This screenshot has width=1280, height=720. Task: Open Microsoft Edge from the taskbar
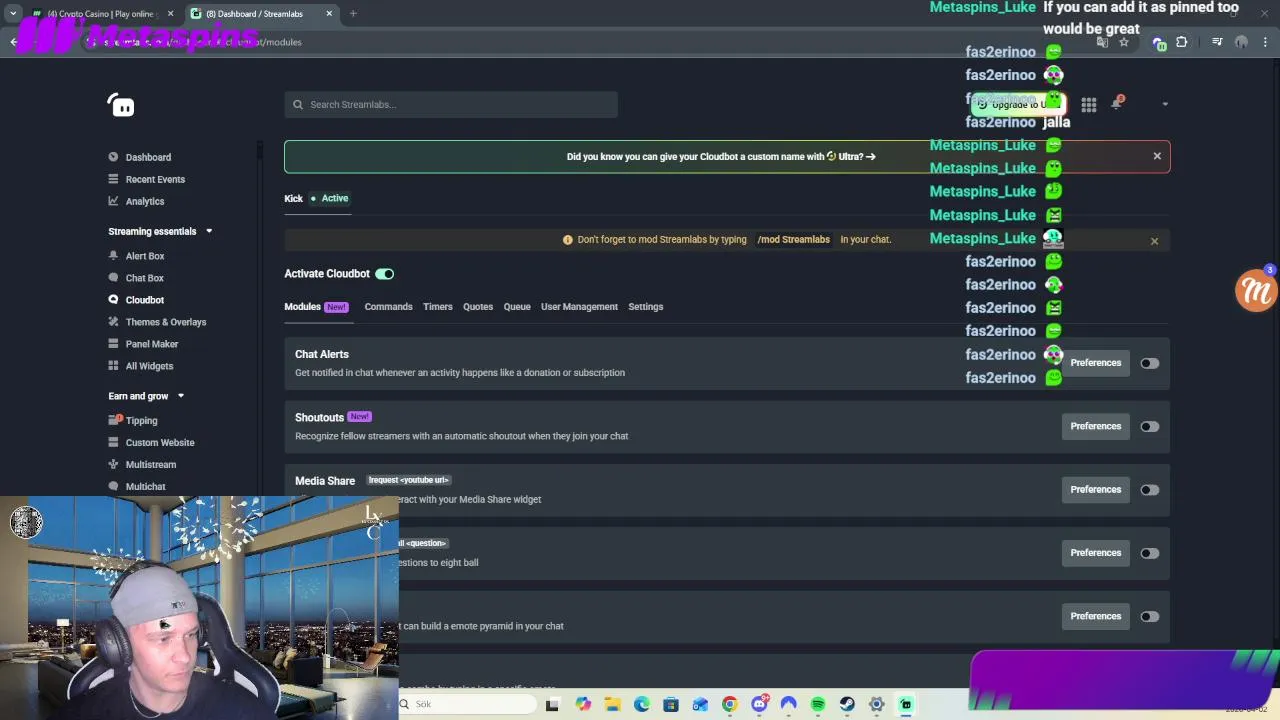pos(641,704)
